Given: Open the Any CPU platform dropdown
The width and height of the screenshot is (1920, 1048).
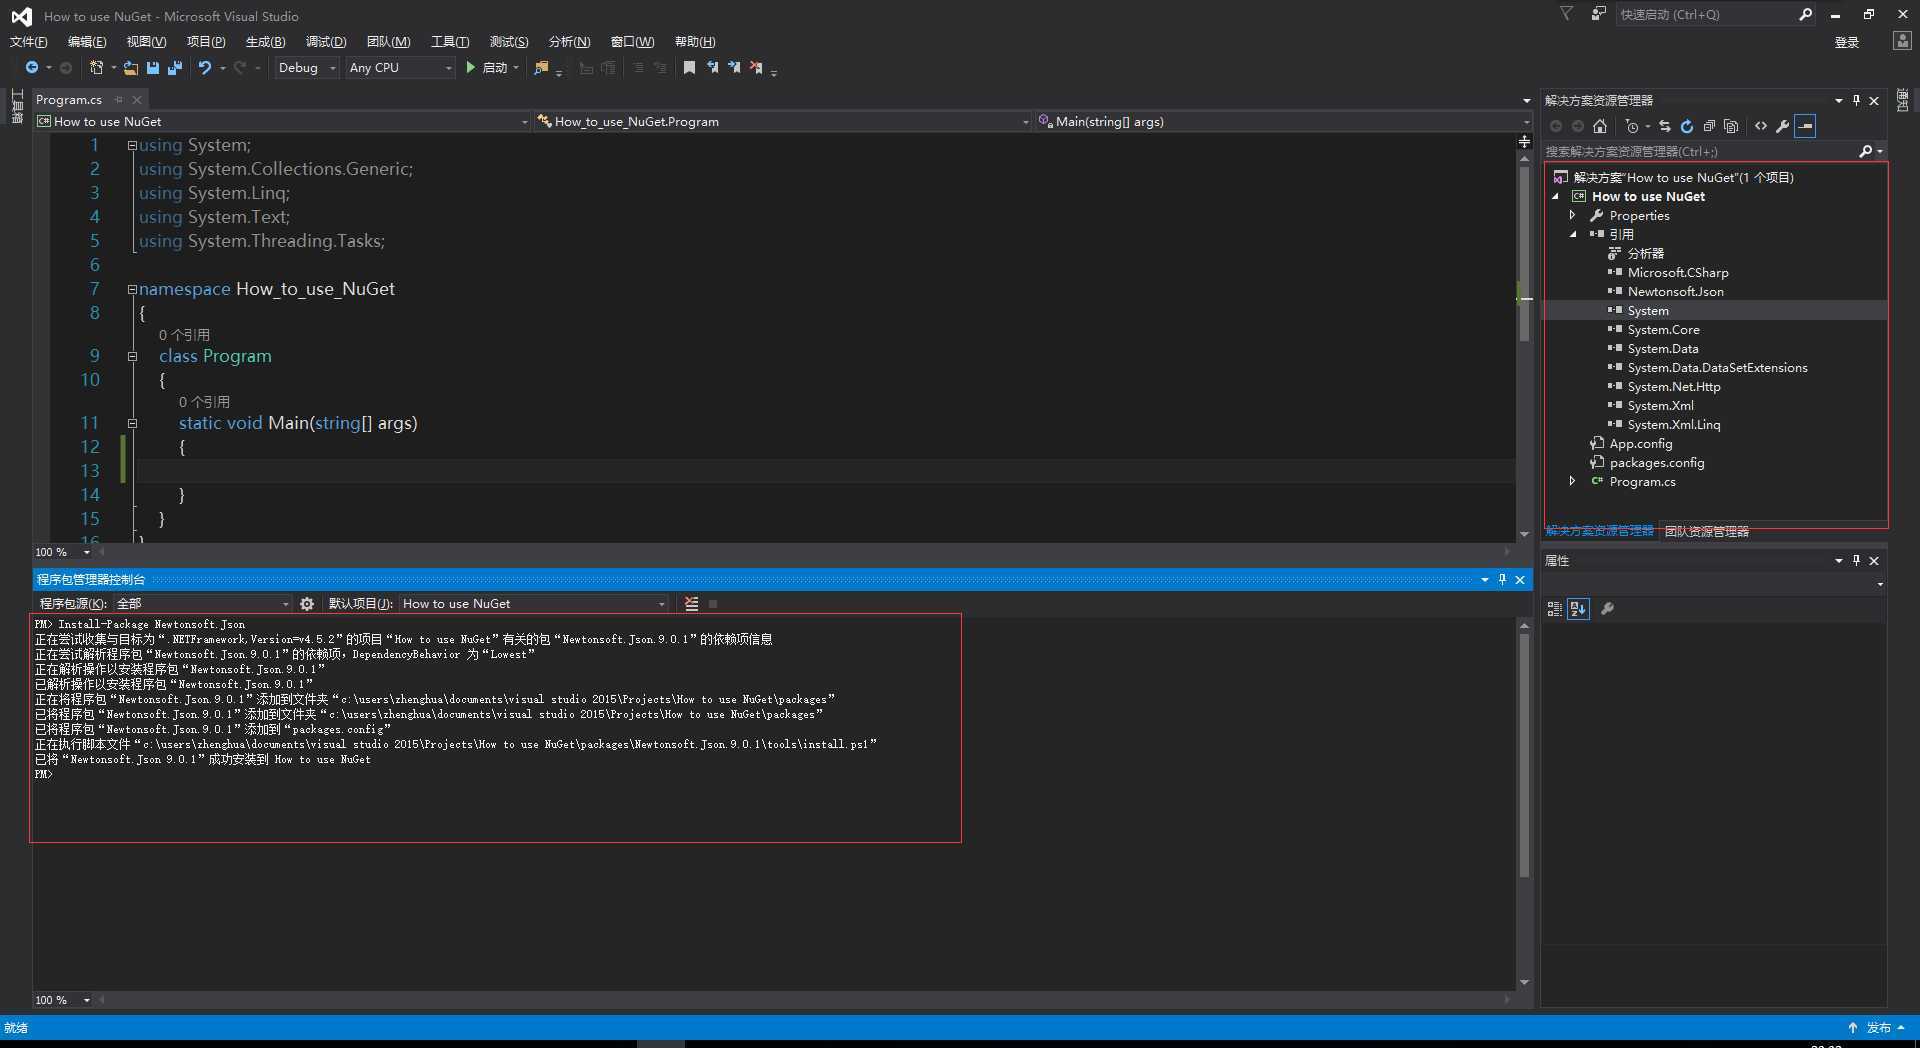Looking at the screenshot, I should click(400, 68).
